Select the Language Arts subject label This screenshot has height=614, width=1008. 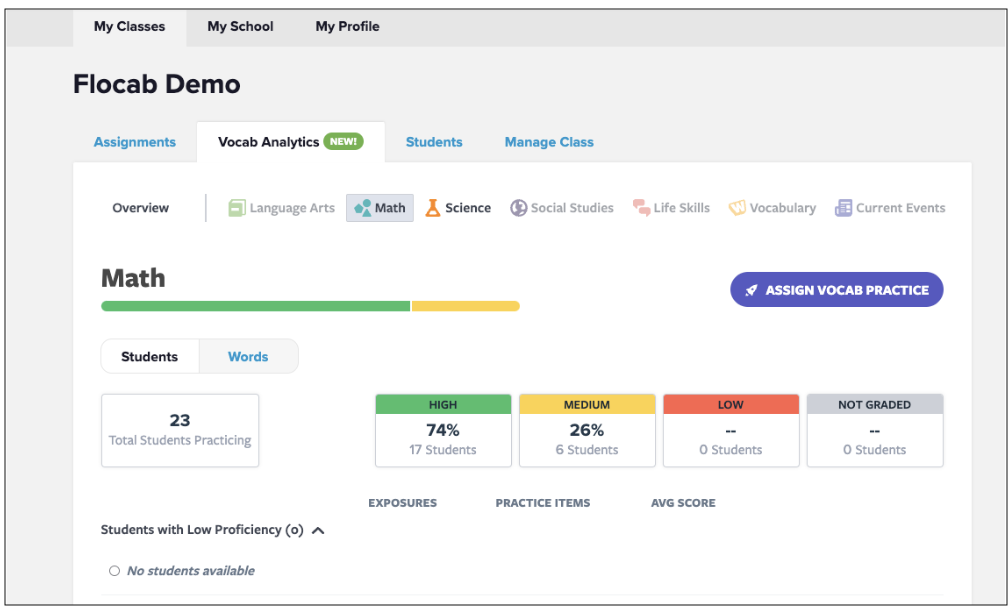292,208
